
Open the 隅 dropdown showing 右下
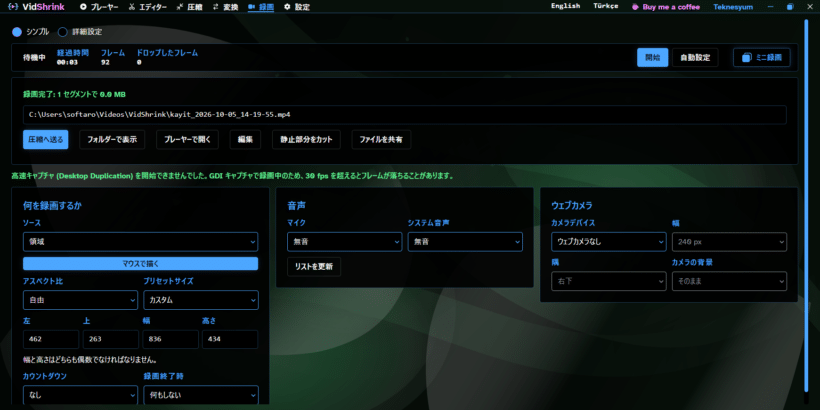tap(609, 281)
